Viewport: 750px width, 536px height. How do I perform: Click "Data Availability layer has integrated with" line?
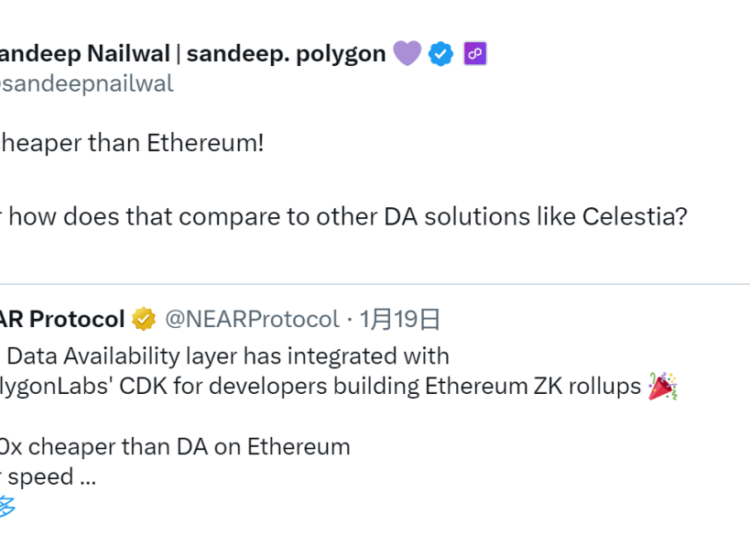[228, 356]
